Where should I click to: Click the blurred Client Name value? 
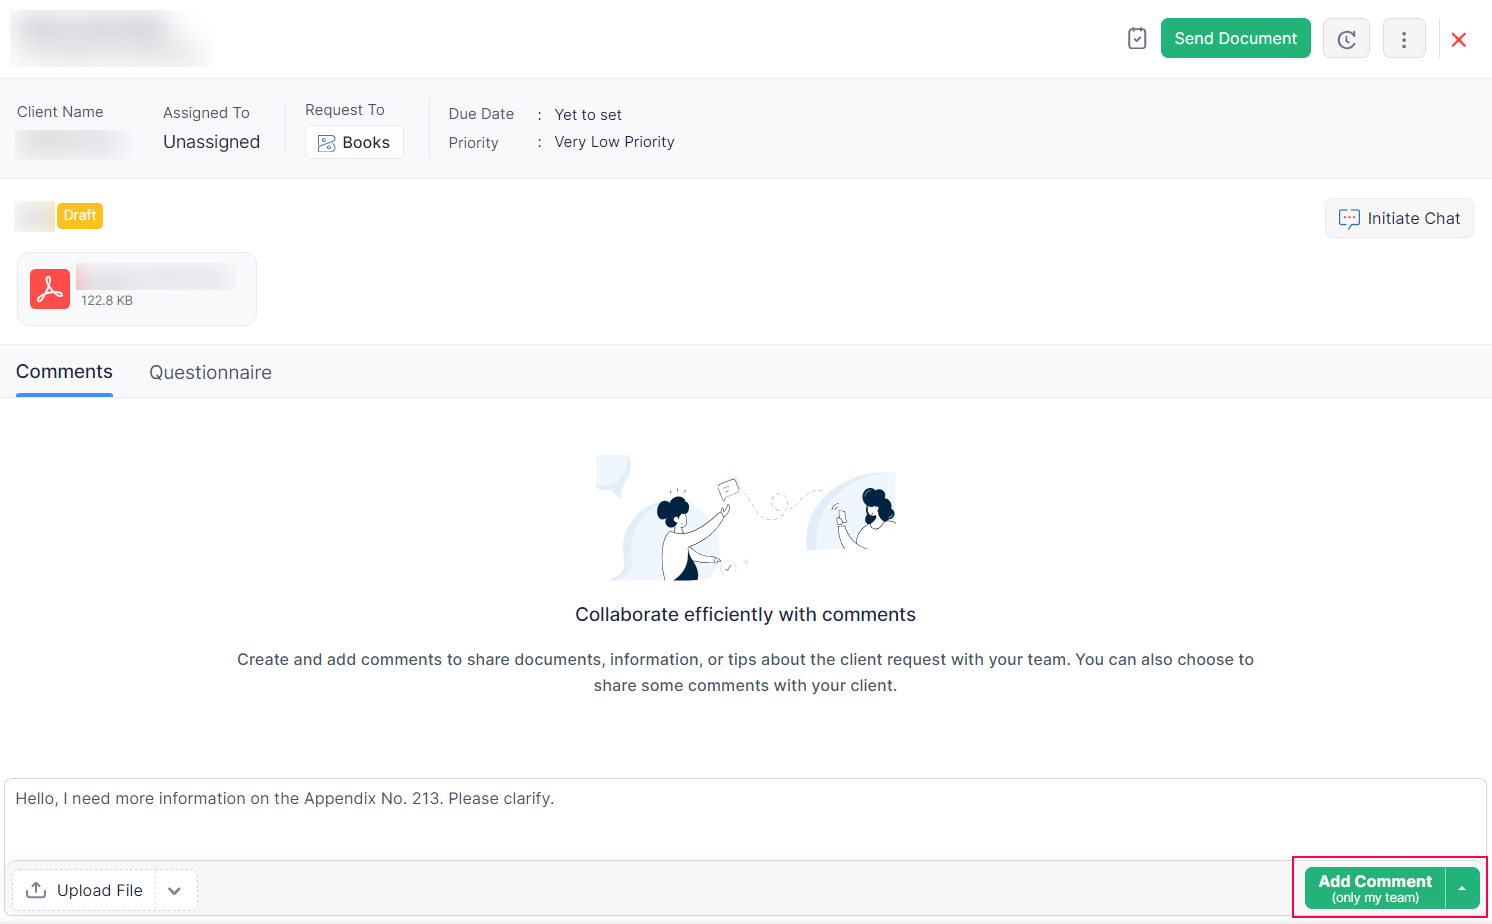click(72, 144)
